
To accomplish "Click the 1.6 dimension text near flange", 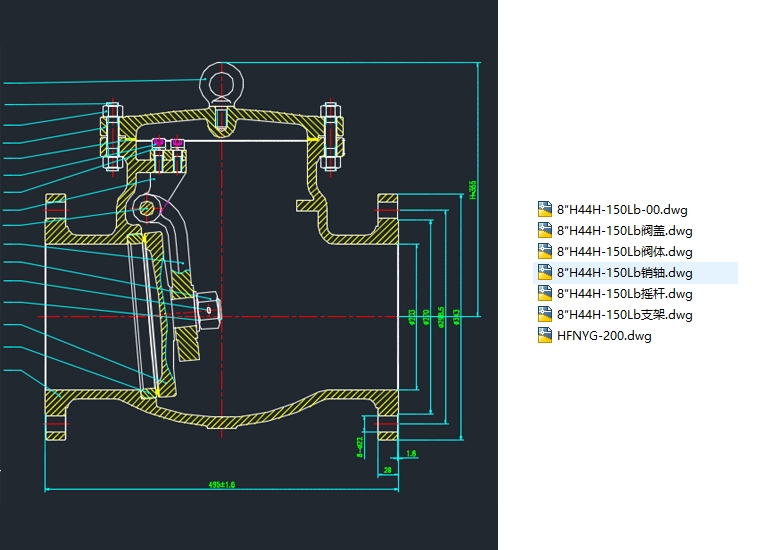I will pos(412,453).
